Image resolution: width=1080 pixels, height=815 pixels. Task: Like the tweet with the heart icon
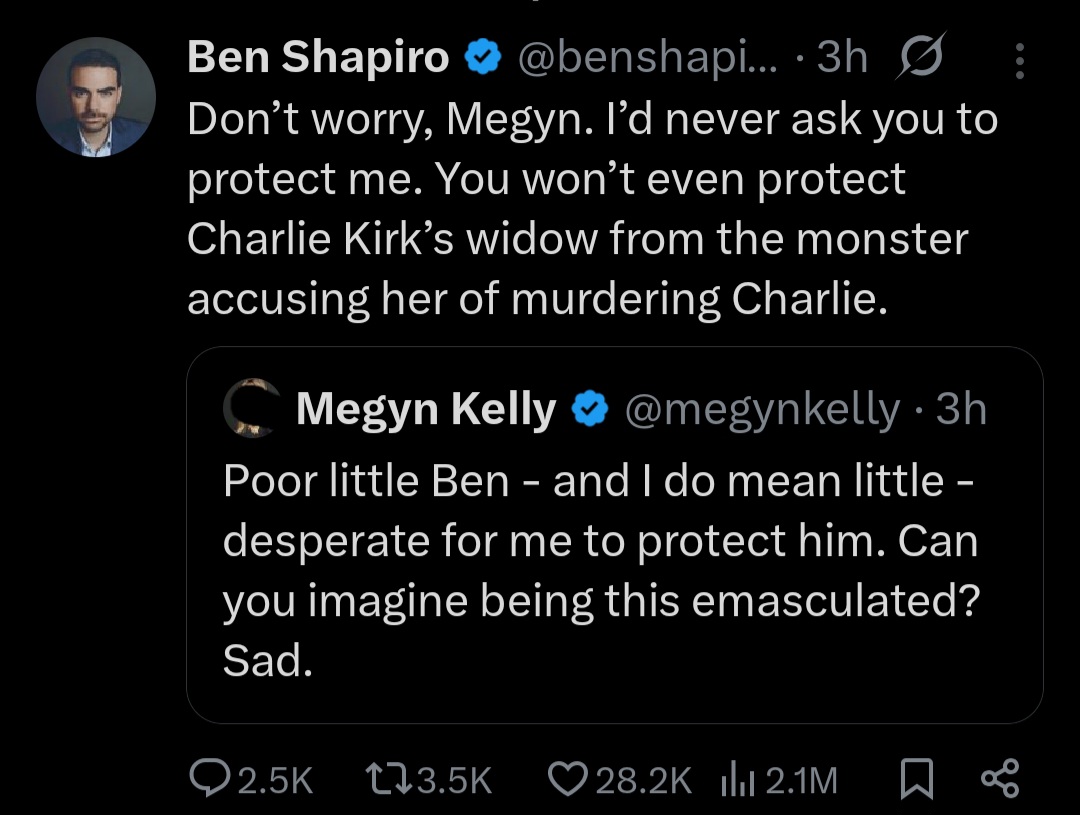point(568,779)
